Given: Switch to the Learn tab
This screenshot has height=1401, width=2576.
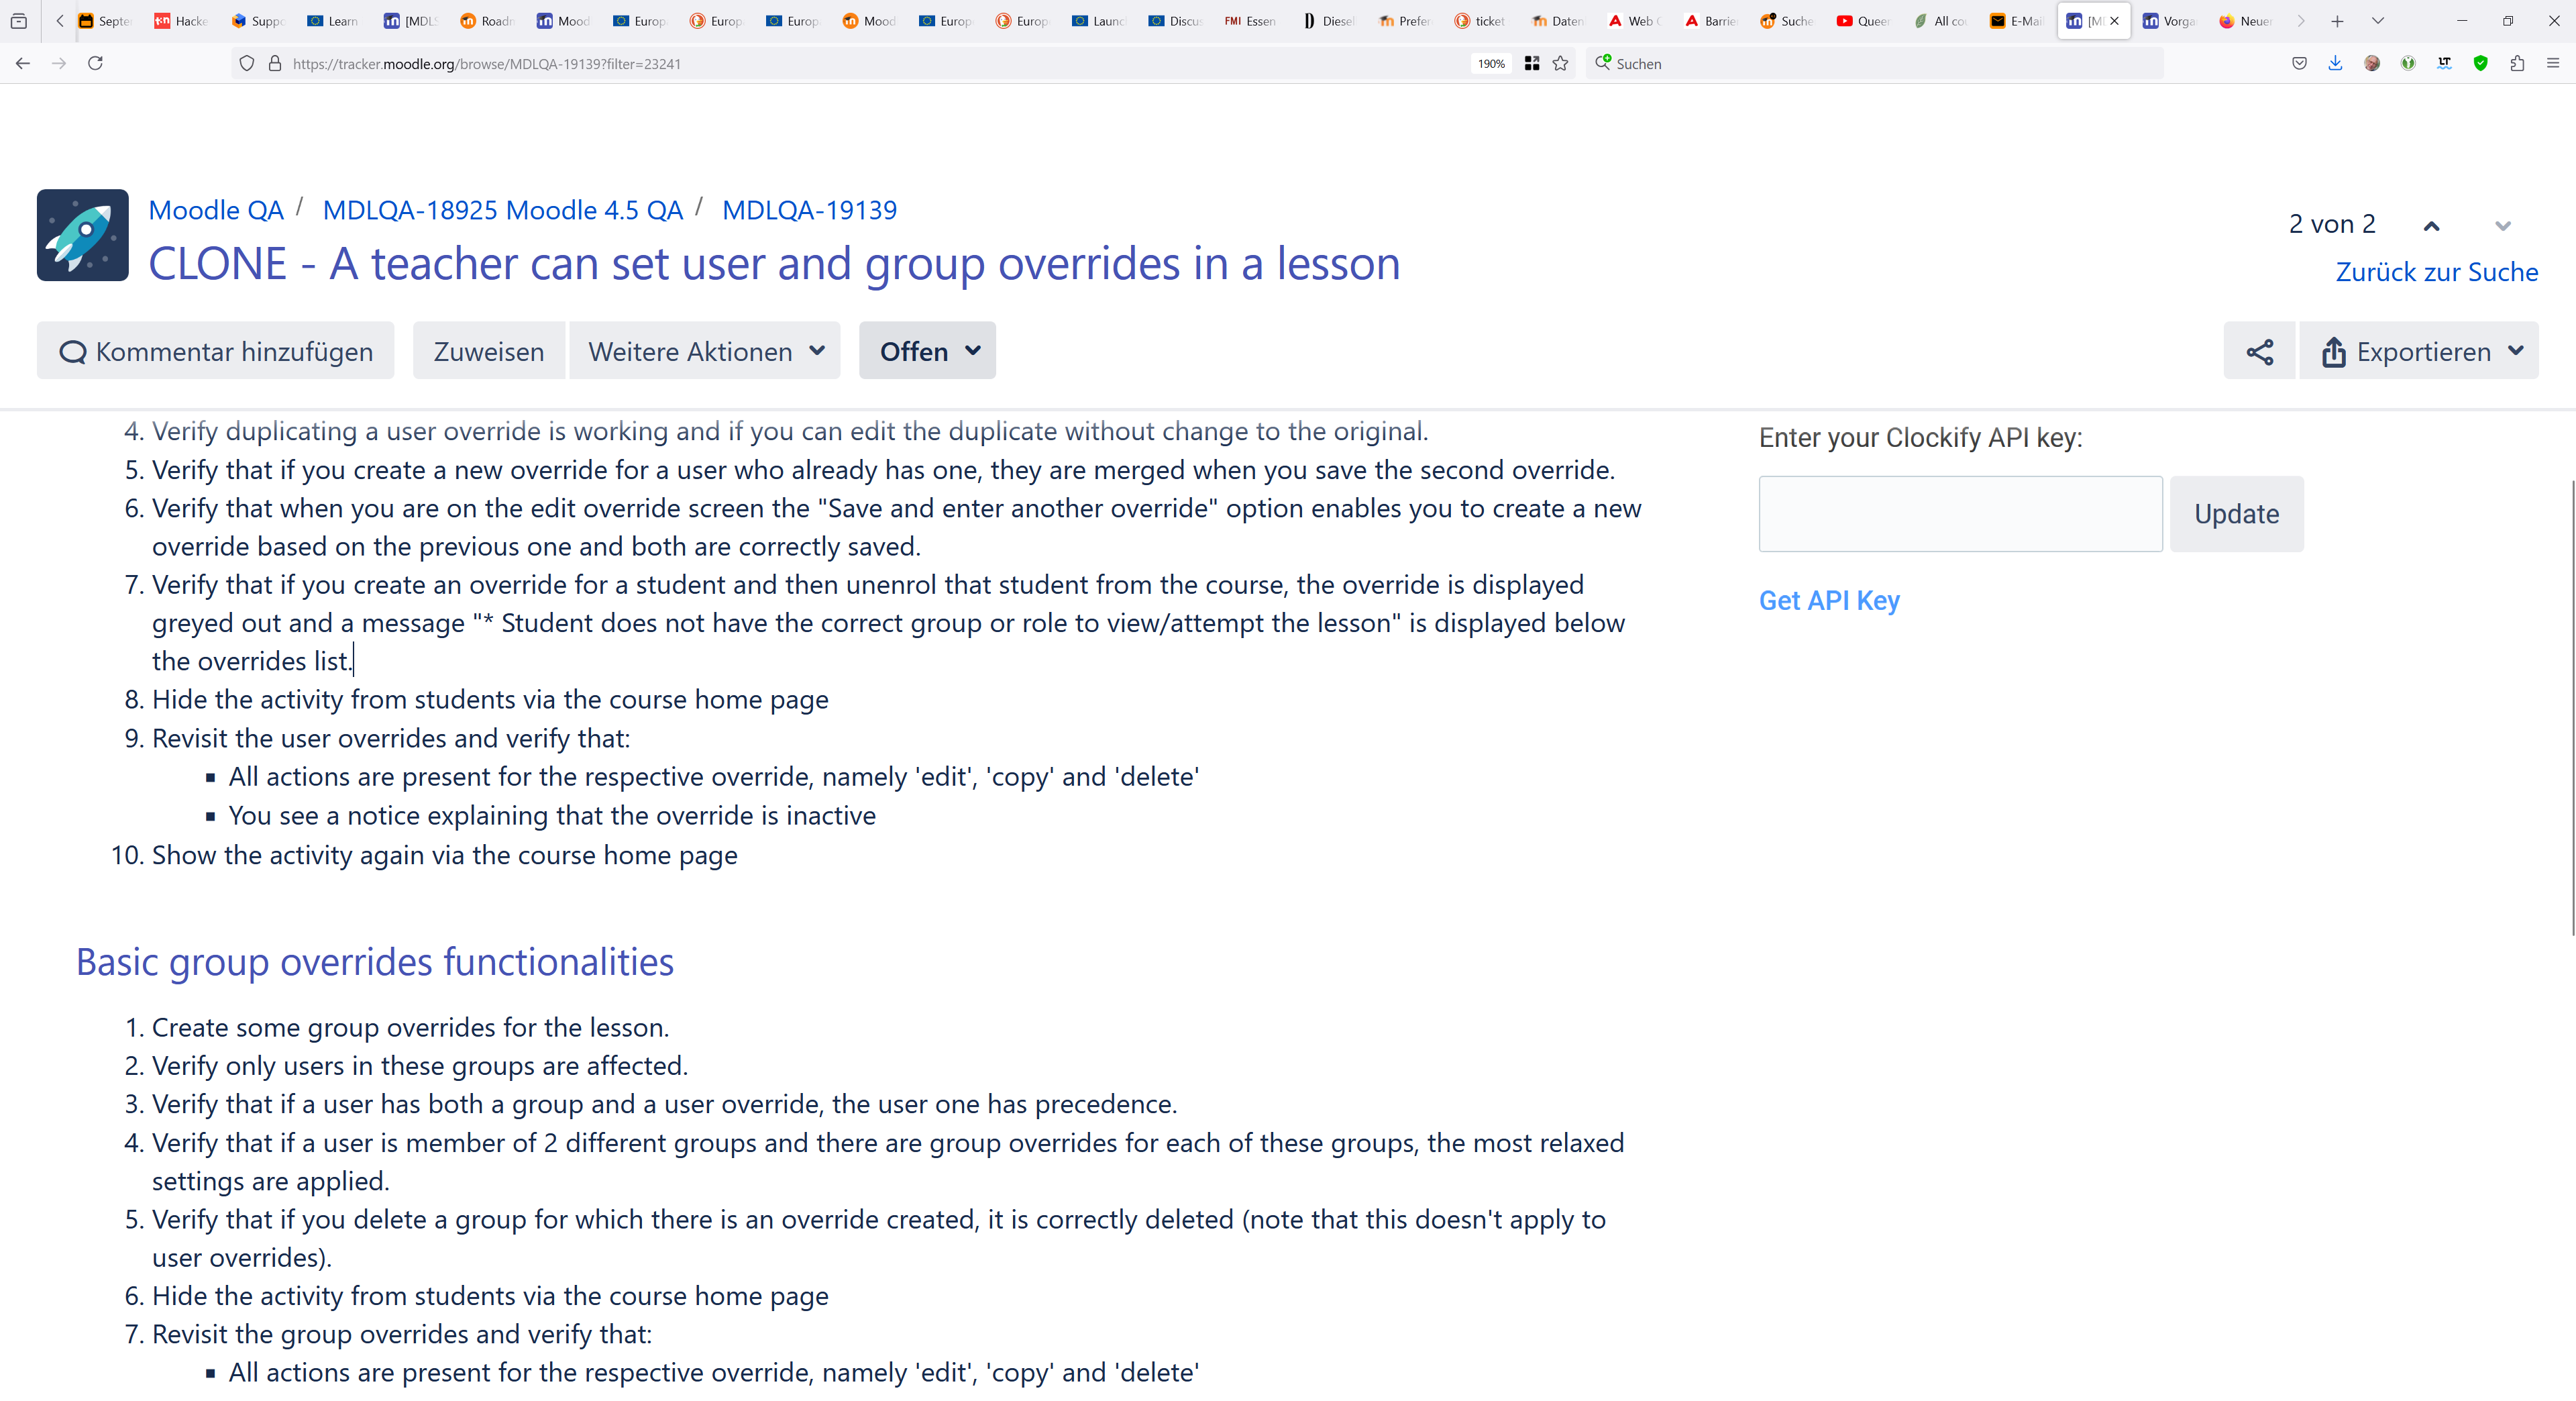Looking at the screenshot, I should (x=333, y=21).
